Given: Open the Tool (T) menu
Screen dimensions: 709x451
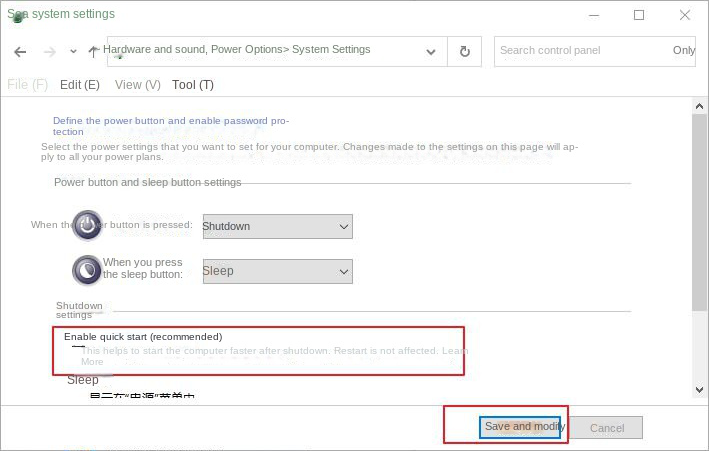Looking at the screenshot, I should click(x=193, y=85).
